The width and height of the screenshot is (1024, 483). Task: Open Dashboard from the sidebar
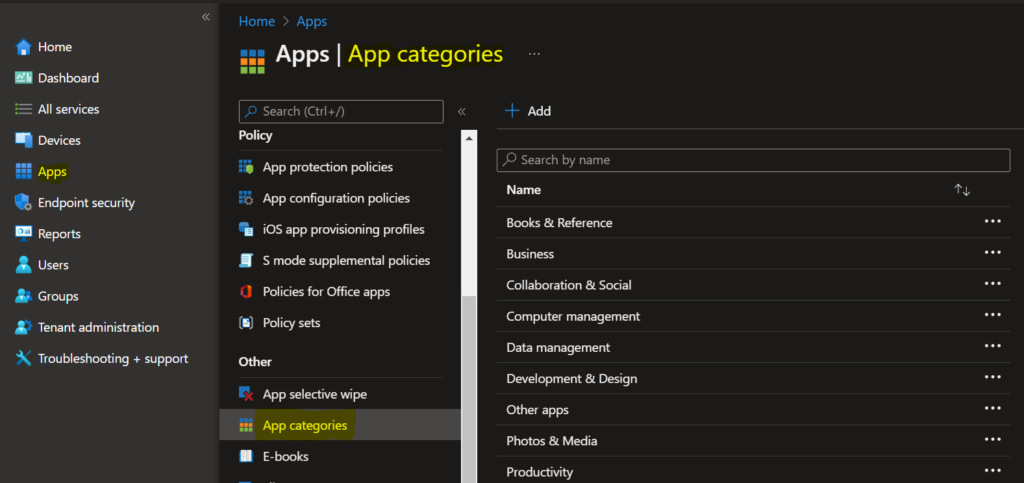tap(69, 78)
